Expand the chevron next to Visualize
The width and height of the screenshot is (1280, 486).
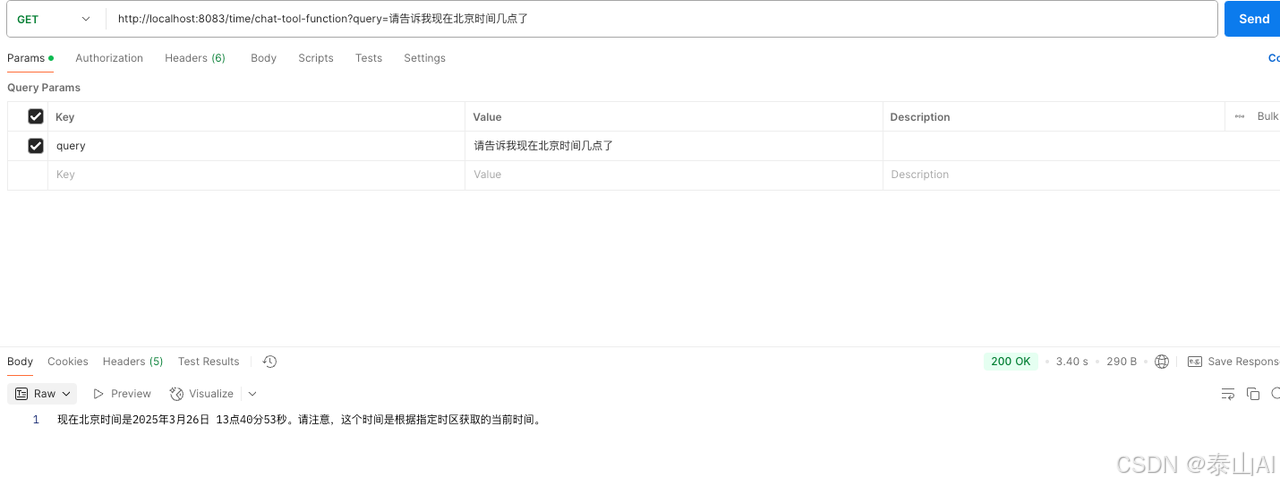[252, 394]
